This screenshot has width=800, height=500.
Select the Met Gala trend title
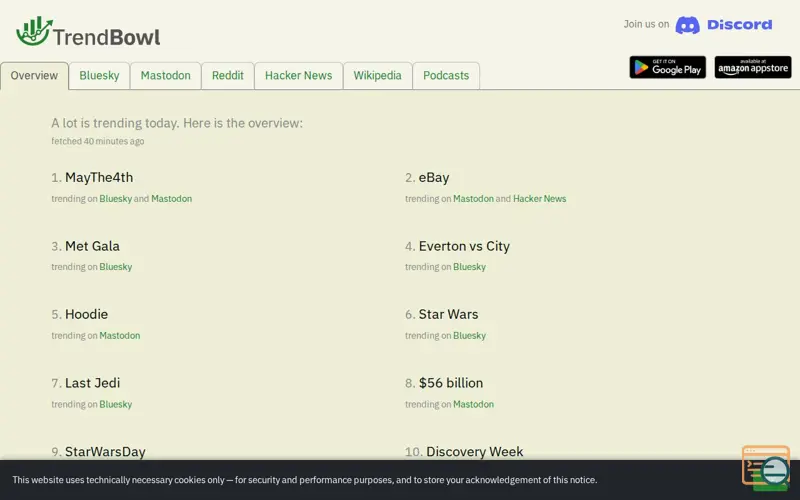(x=92, y=246)
